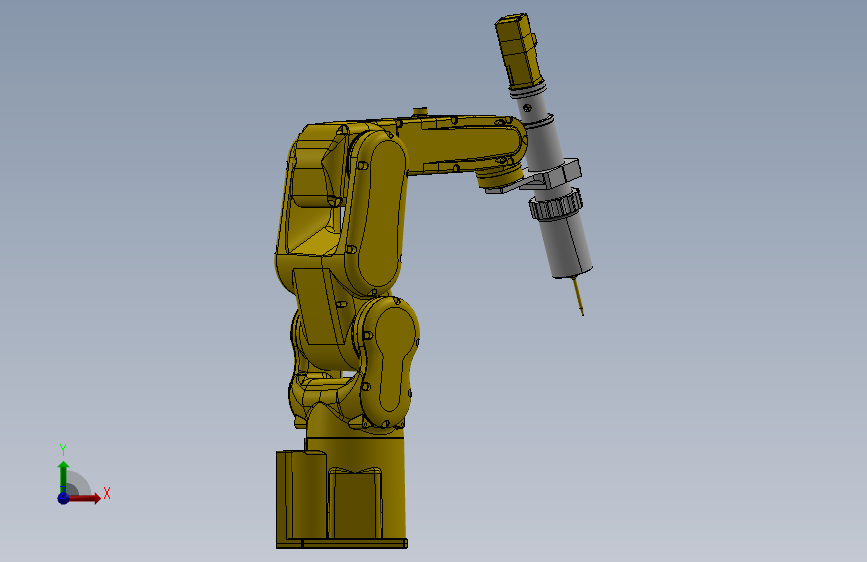Select the knurled collar ring on the spindle

[556, 204]
